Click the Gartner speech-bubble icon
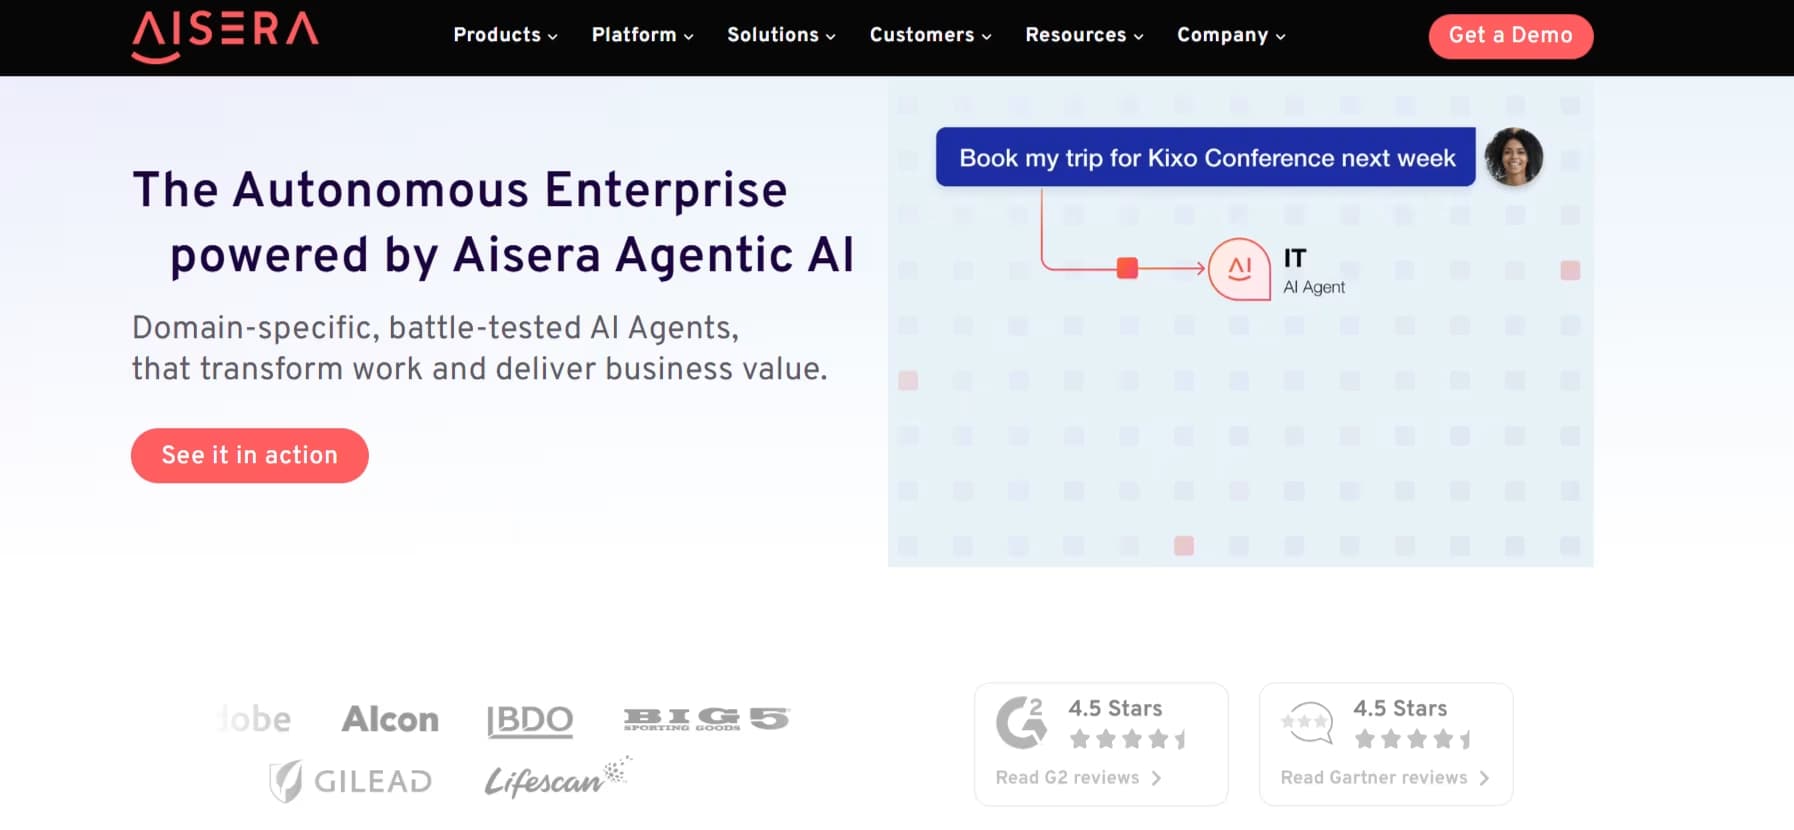The image size is (1794, 830). (1308, 722)
